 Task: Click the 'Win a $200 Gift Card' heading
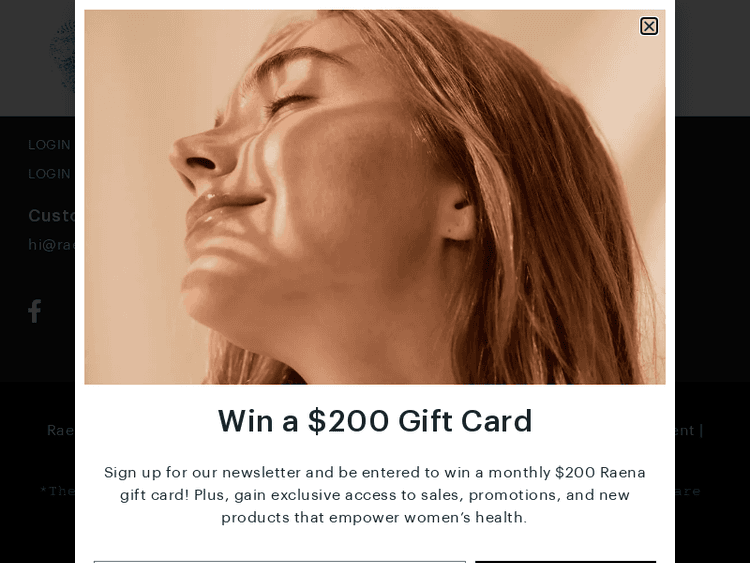point(375,421)
